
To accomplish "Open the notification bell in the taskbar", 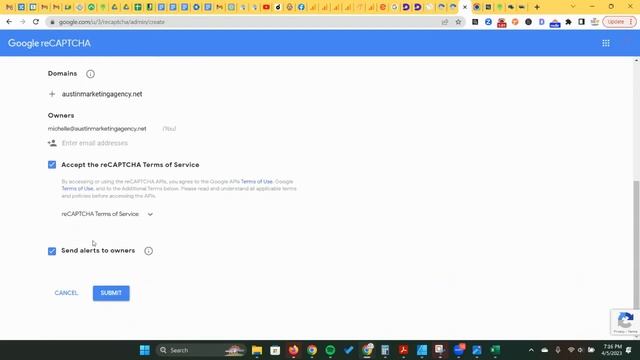I will click(629, 350).
